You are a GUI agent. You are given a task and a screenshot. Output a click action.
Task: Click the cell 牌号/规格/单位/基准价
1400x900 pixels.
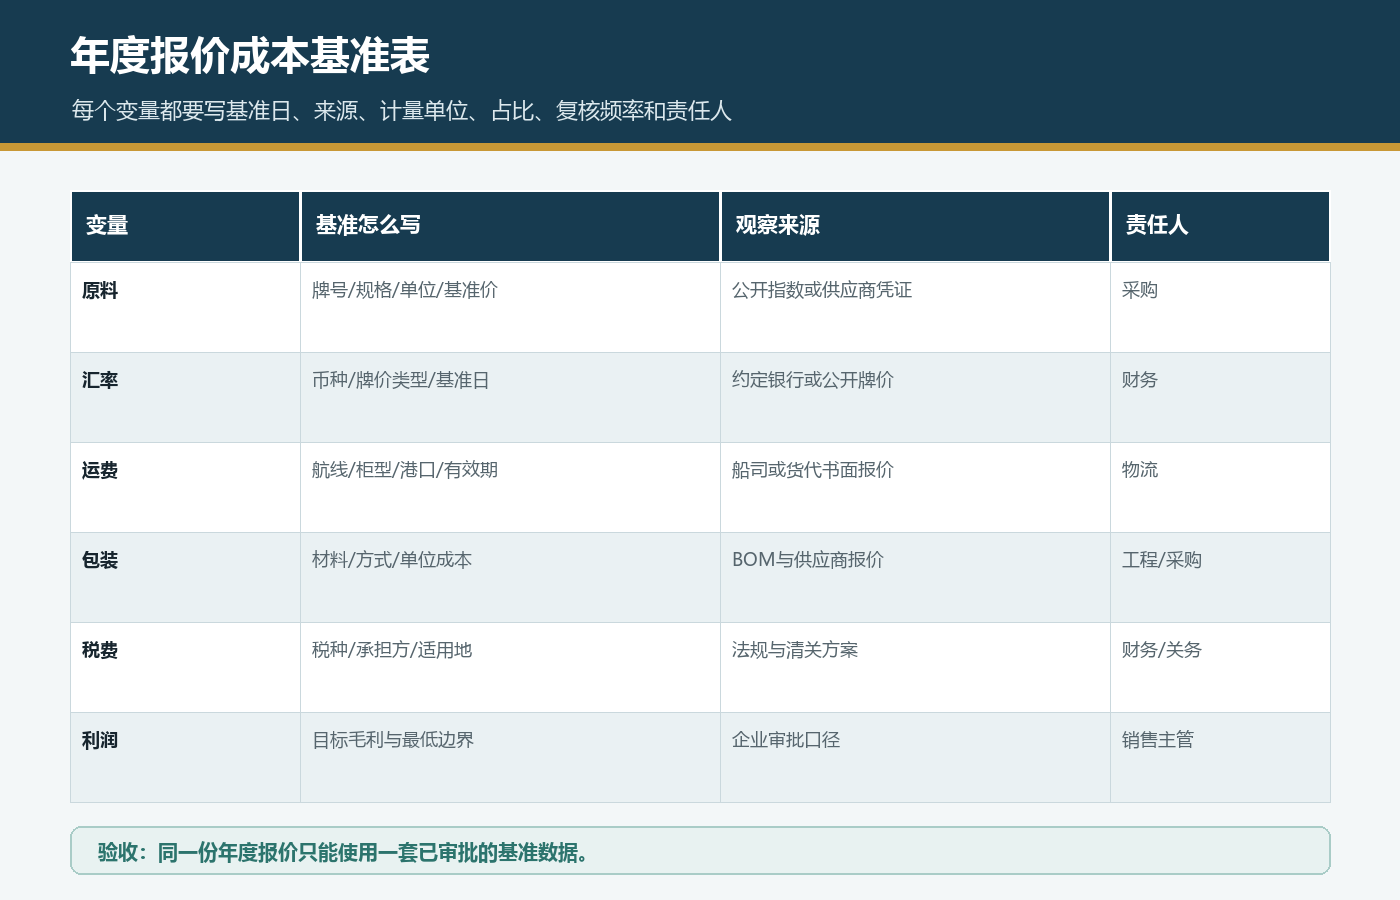pos(510,307)
